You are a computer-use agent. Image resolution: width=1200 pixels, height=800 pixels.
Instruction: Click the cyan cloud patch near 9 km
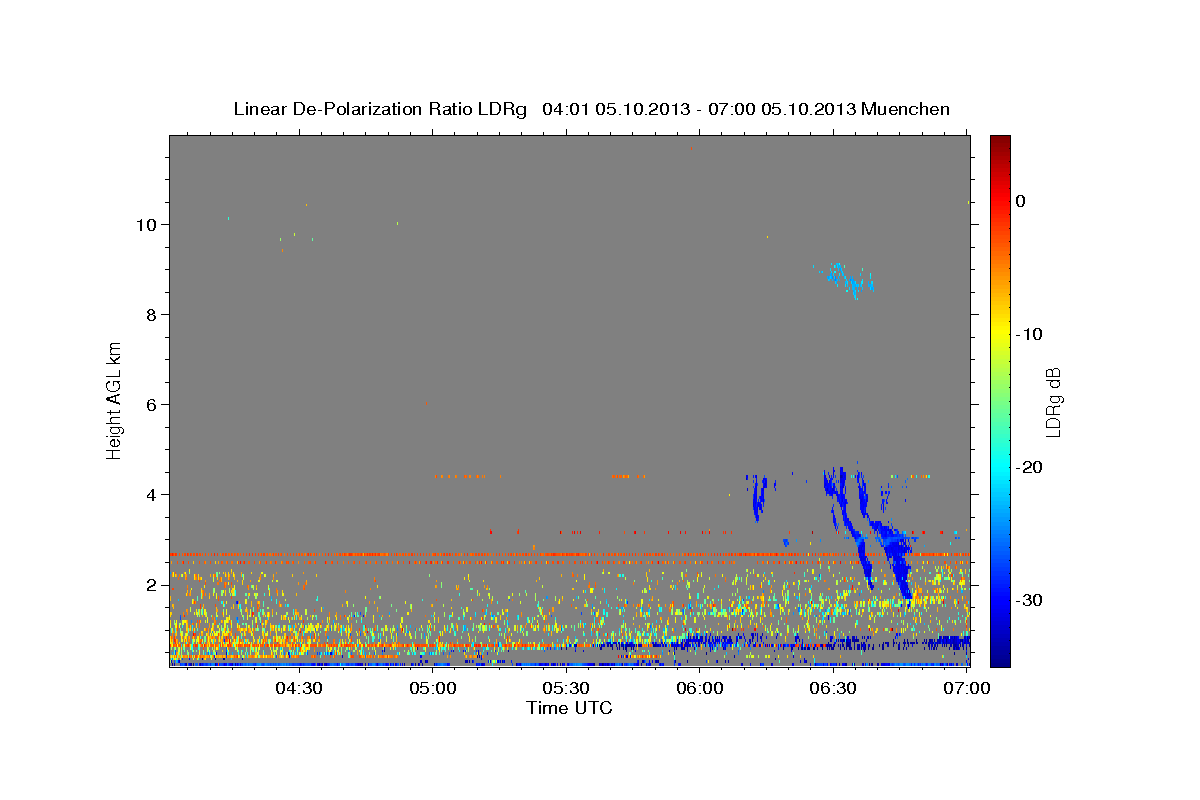[x=850, y=279]
